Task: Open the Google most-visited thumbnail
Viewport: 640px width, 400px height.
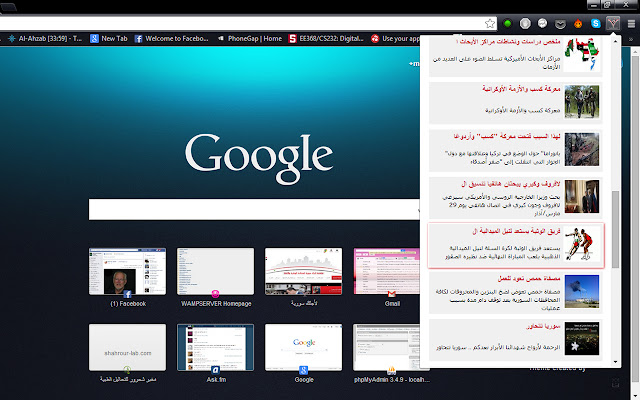Action: (x=303, y=347)
